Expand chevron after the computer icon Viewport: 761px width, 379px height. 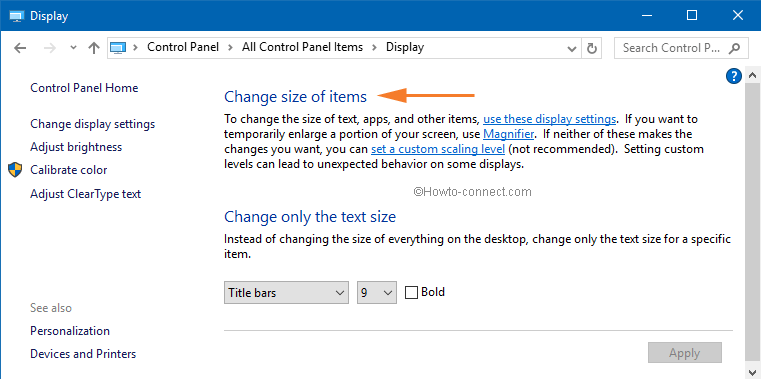click(136, 48)
